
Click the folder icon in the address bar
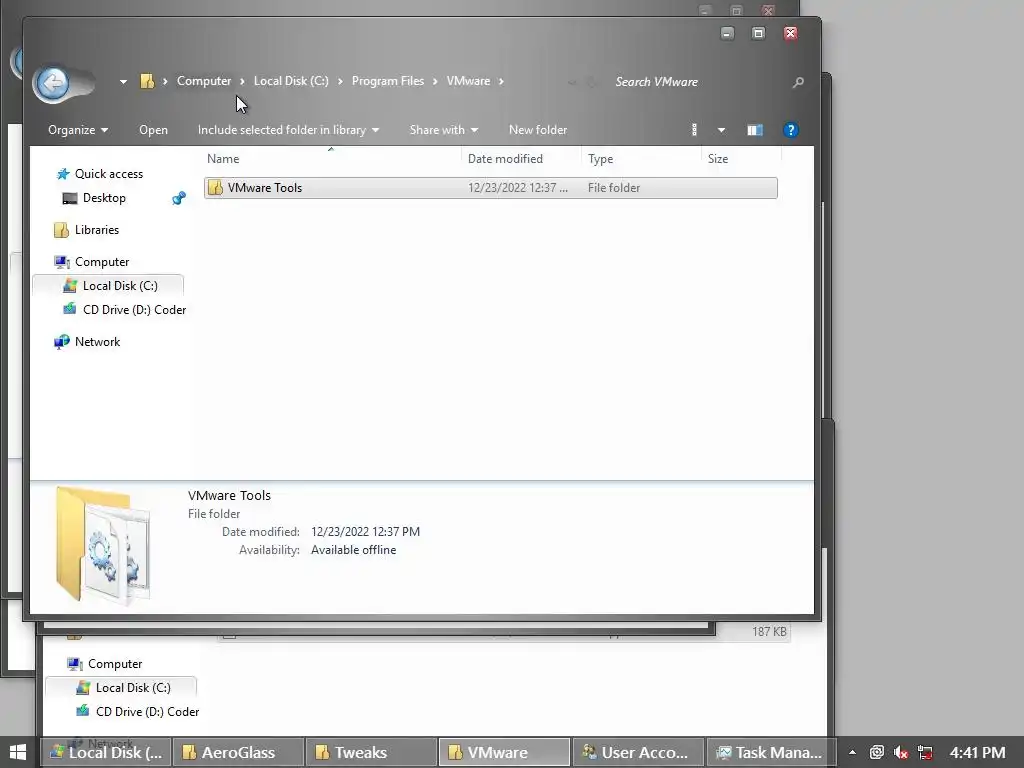pos(148,81)
